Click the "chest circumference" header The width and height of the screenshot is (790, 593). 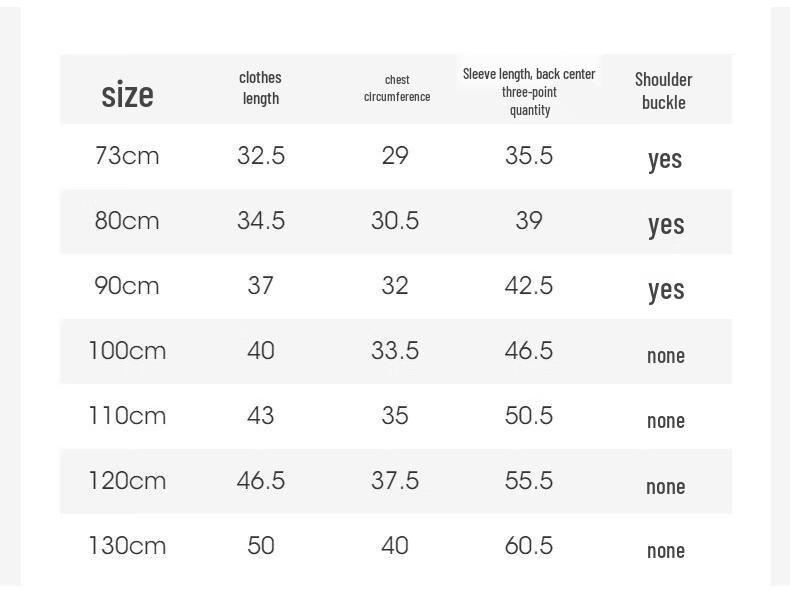point(396,88)
